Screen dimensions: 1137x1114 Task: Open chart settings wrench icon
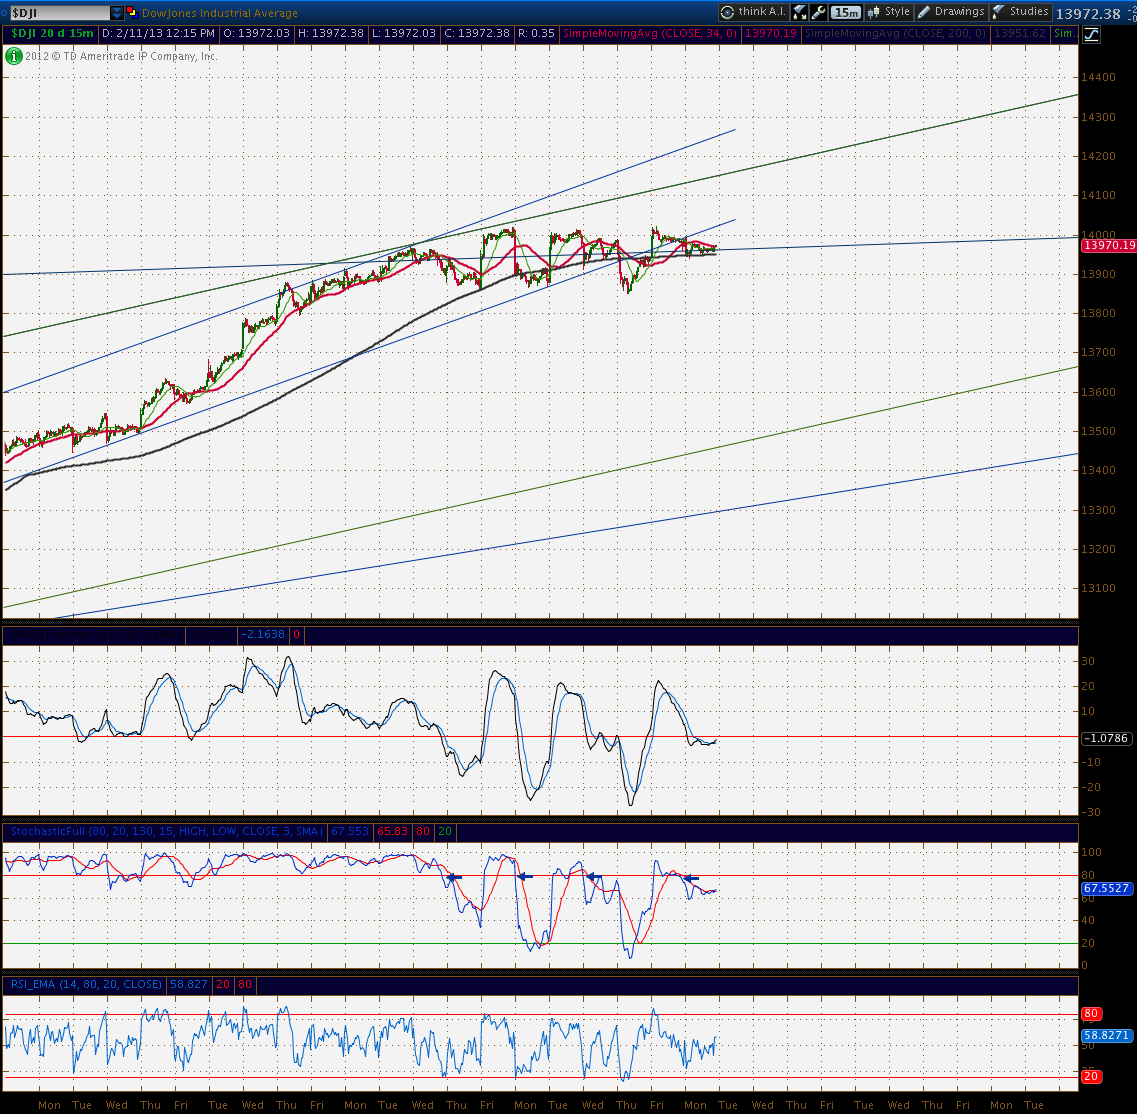coord(818,12)
